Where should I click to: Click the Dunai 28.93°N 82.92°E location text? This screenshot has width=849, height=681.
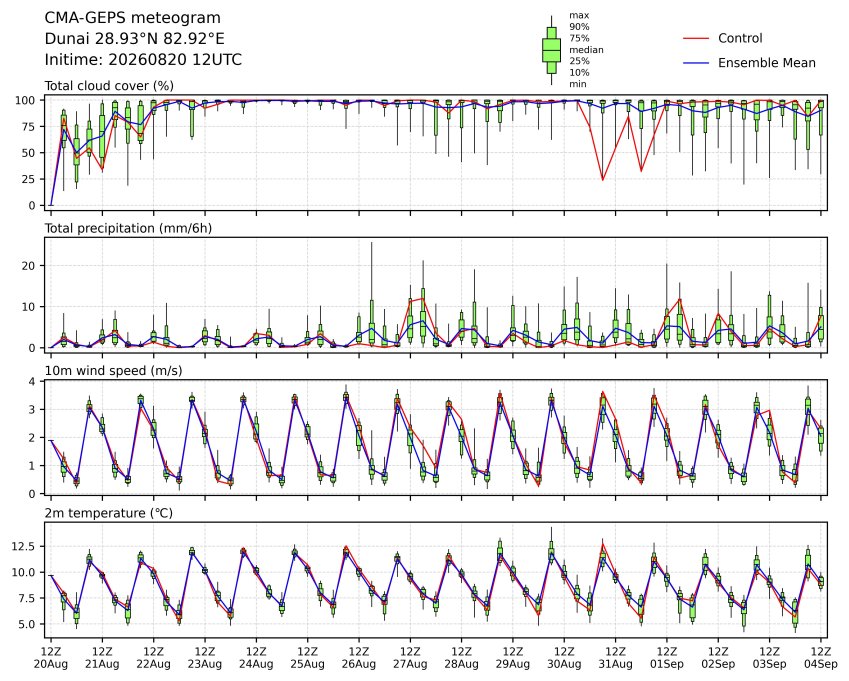tap(134, 39)
